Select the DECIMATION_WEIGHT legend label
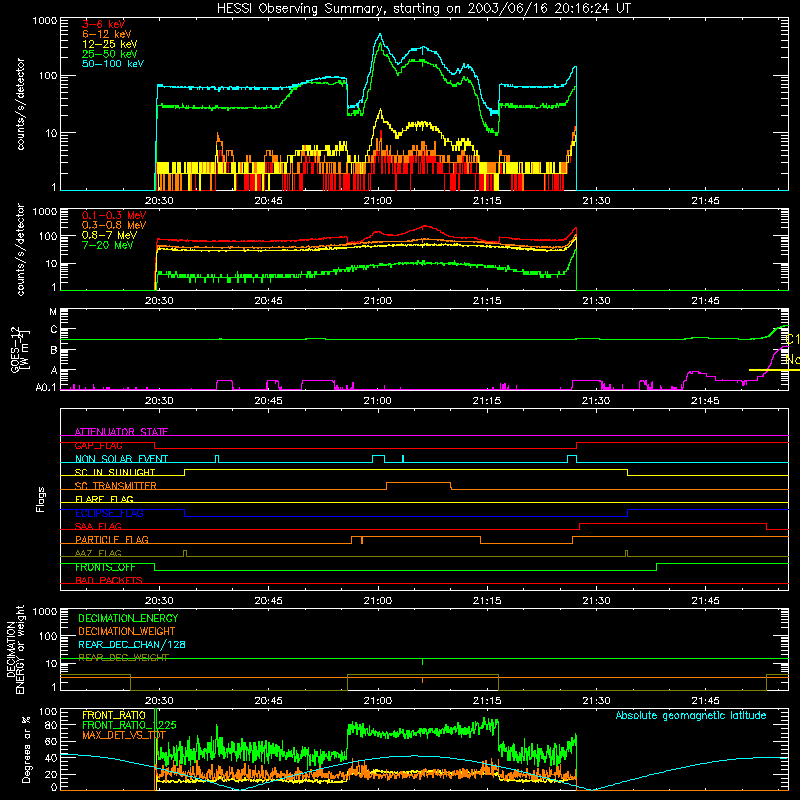Screen dimensions: 800x800 127,631
